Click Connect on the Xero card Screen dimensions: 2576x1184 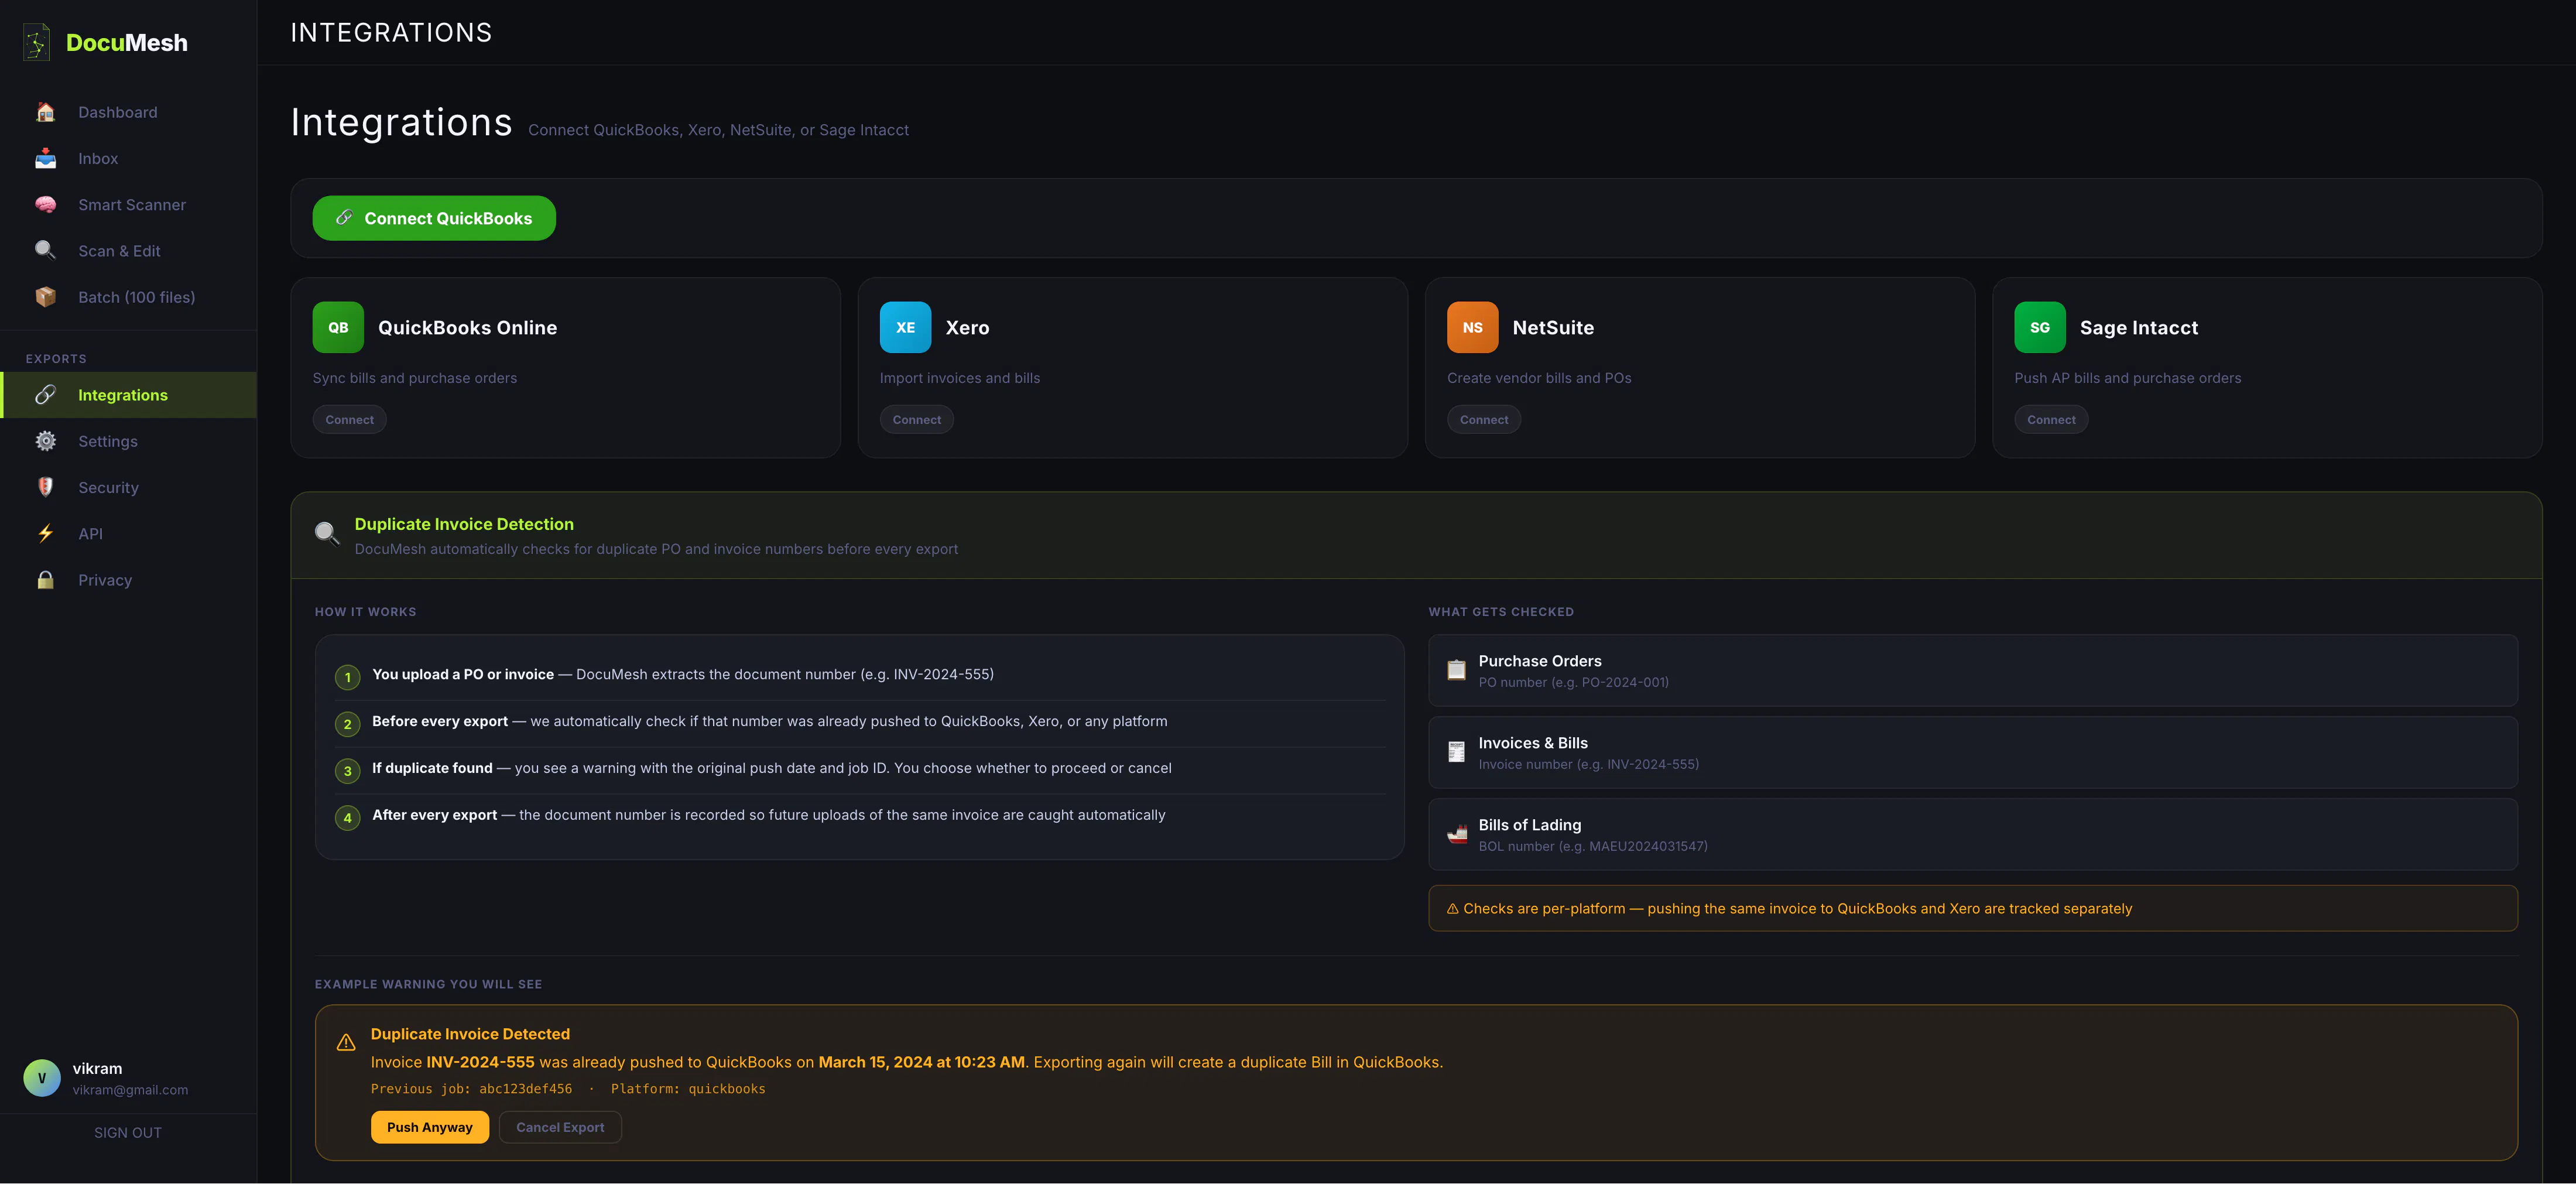tap(916, 420)
